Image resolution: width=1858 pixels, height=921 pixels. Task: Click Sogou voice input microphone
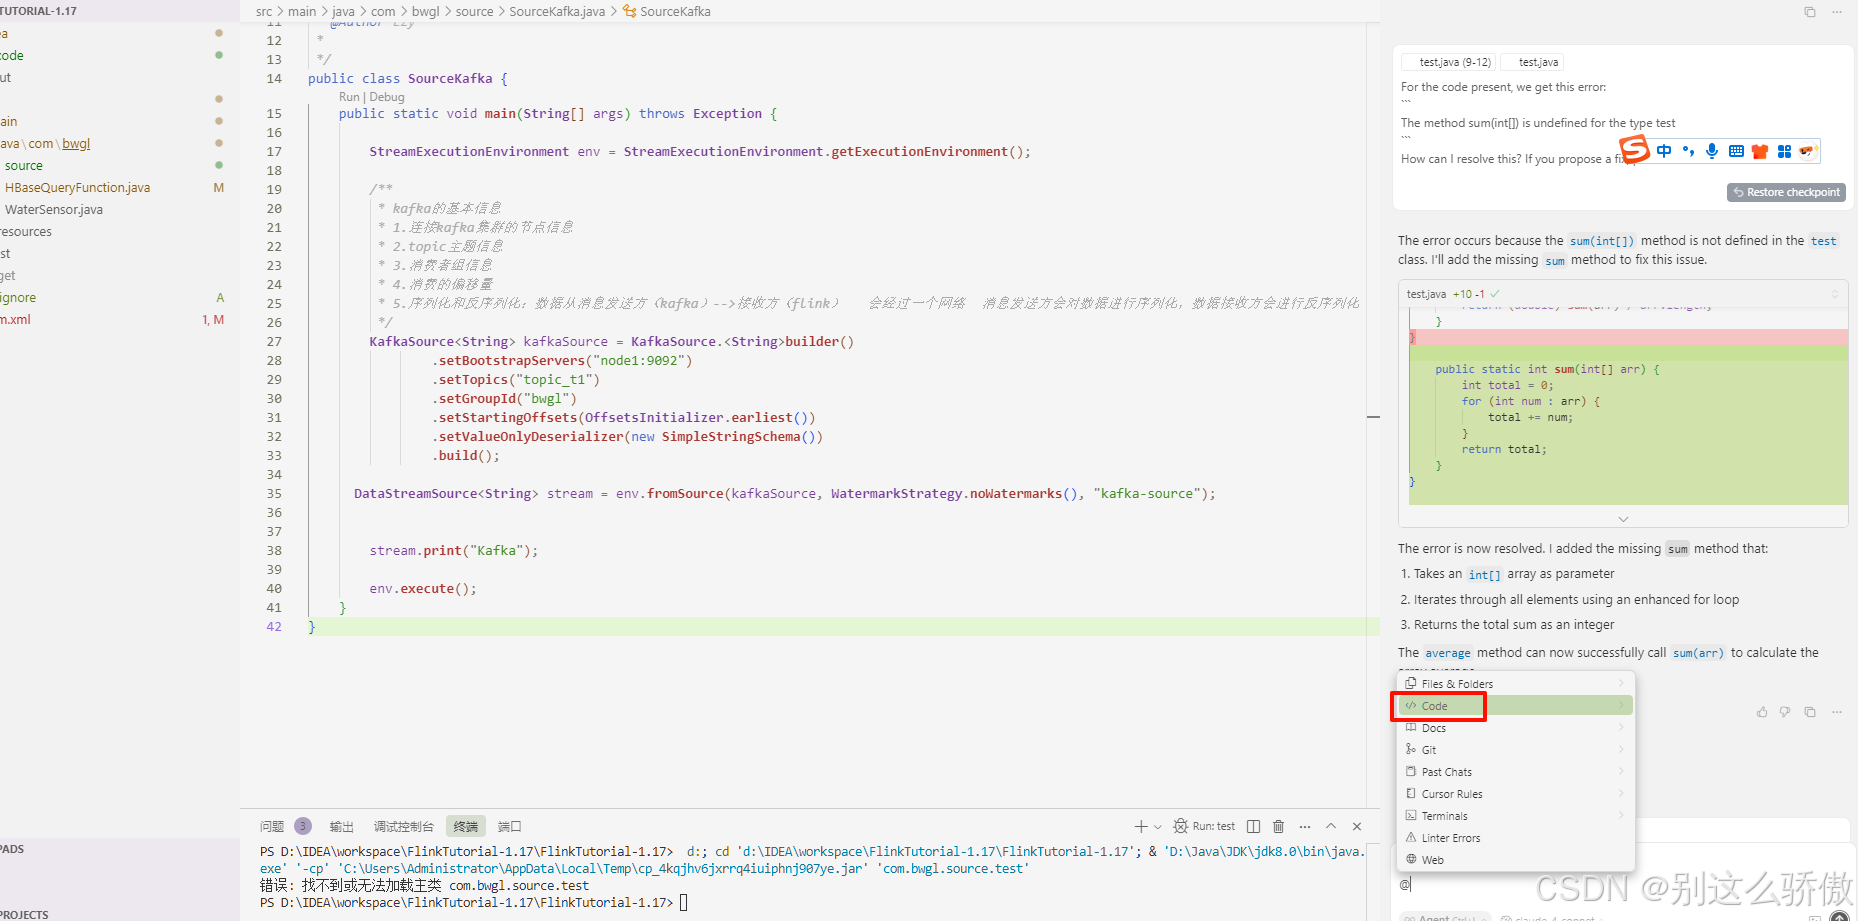(1712, 151)
